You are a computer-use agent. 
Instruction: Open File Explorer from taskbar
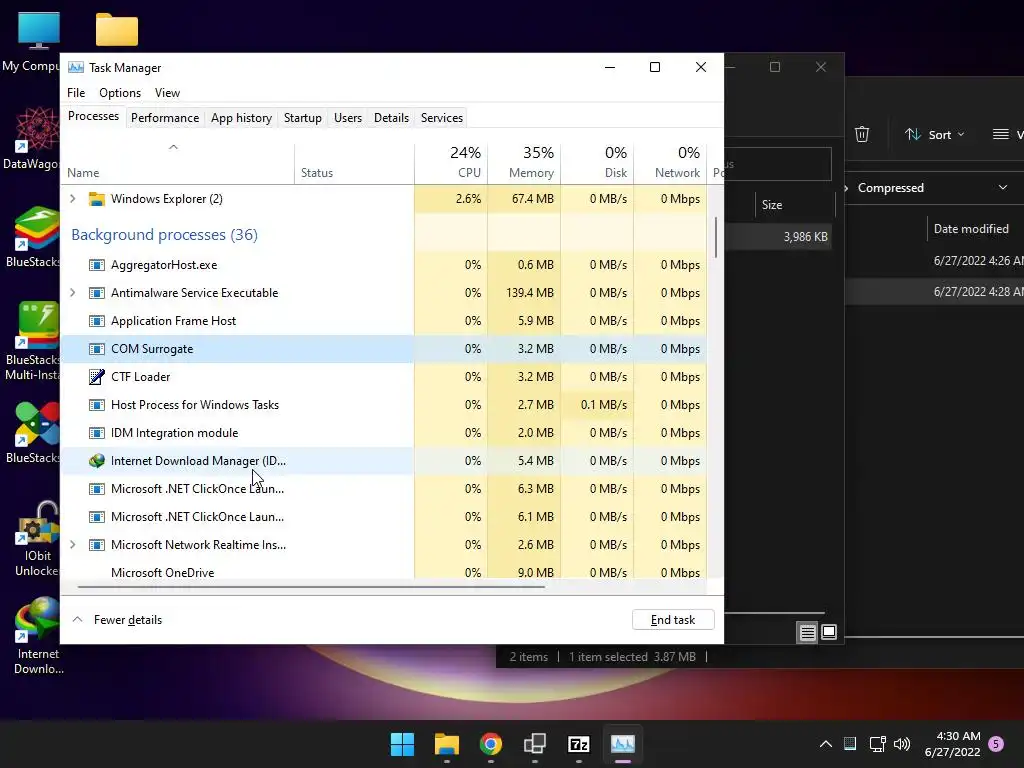447,744
